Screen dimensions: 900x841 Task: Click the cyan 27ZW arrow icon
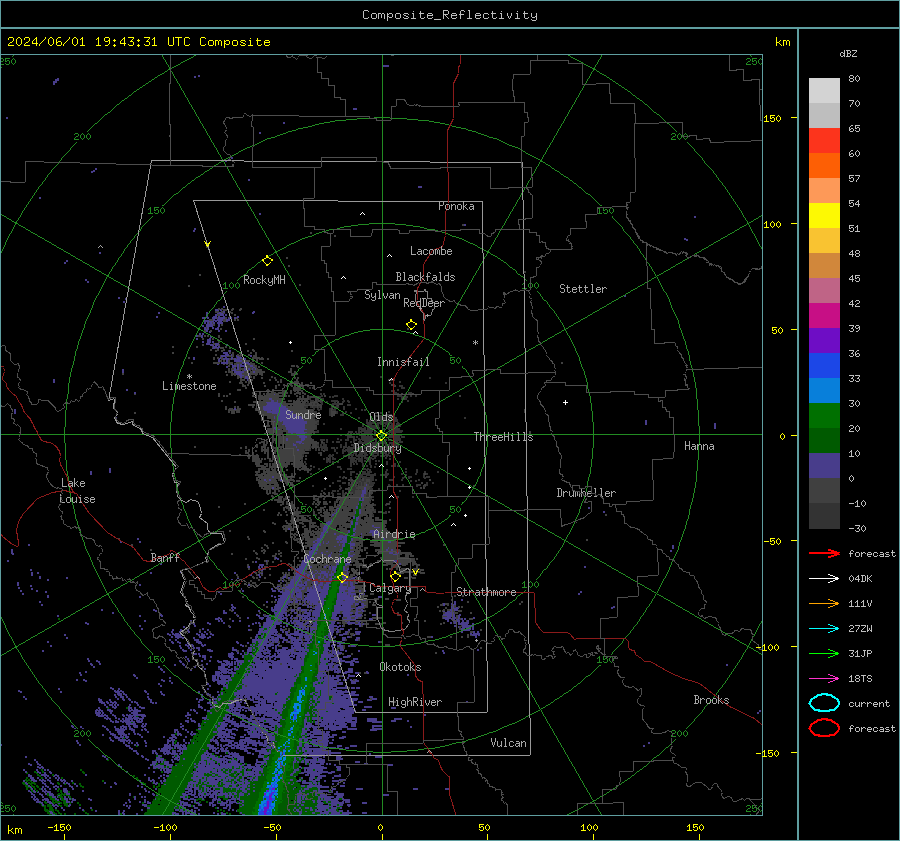(x=824, y=628)
